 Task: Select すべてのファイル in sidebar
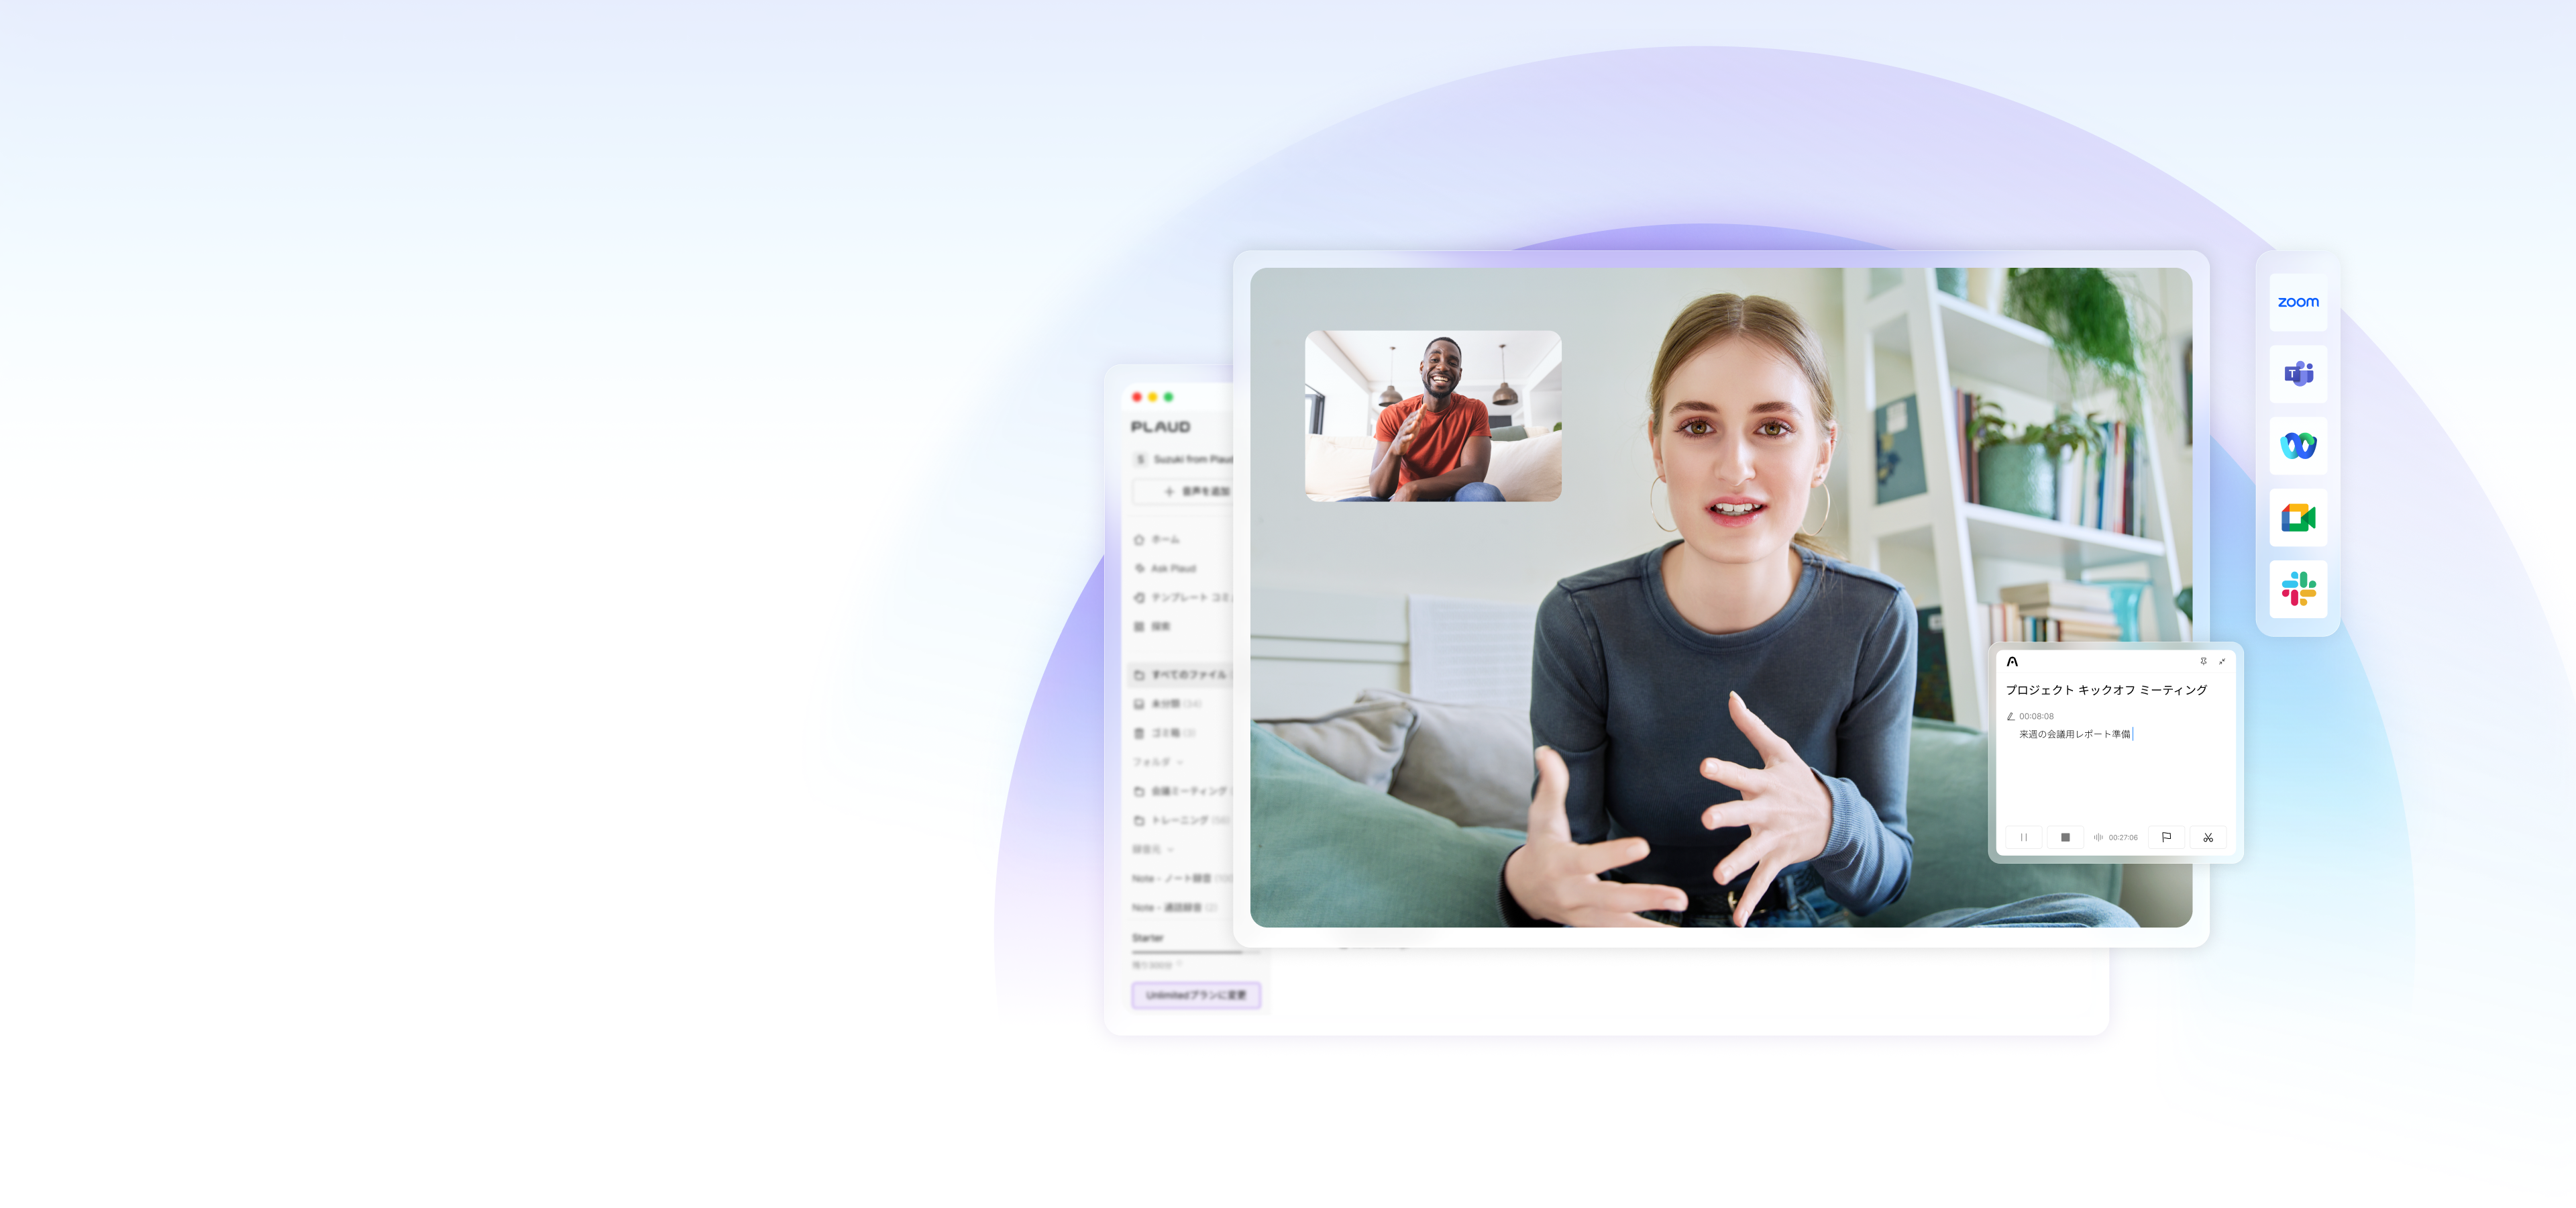click(1187, 674)
